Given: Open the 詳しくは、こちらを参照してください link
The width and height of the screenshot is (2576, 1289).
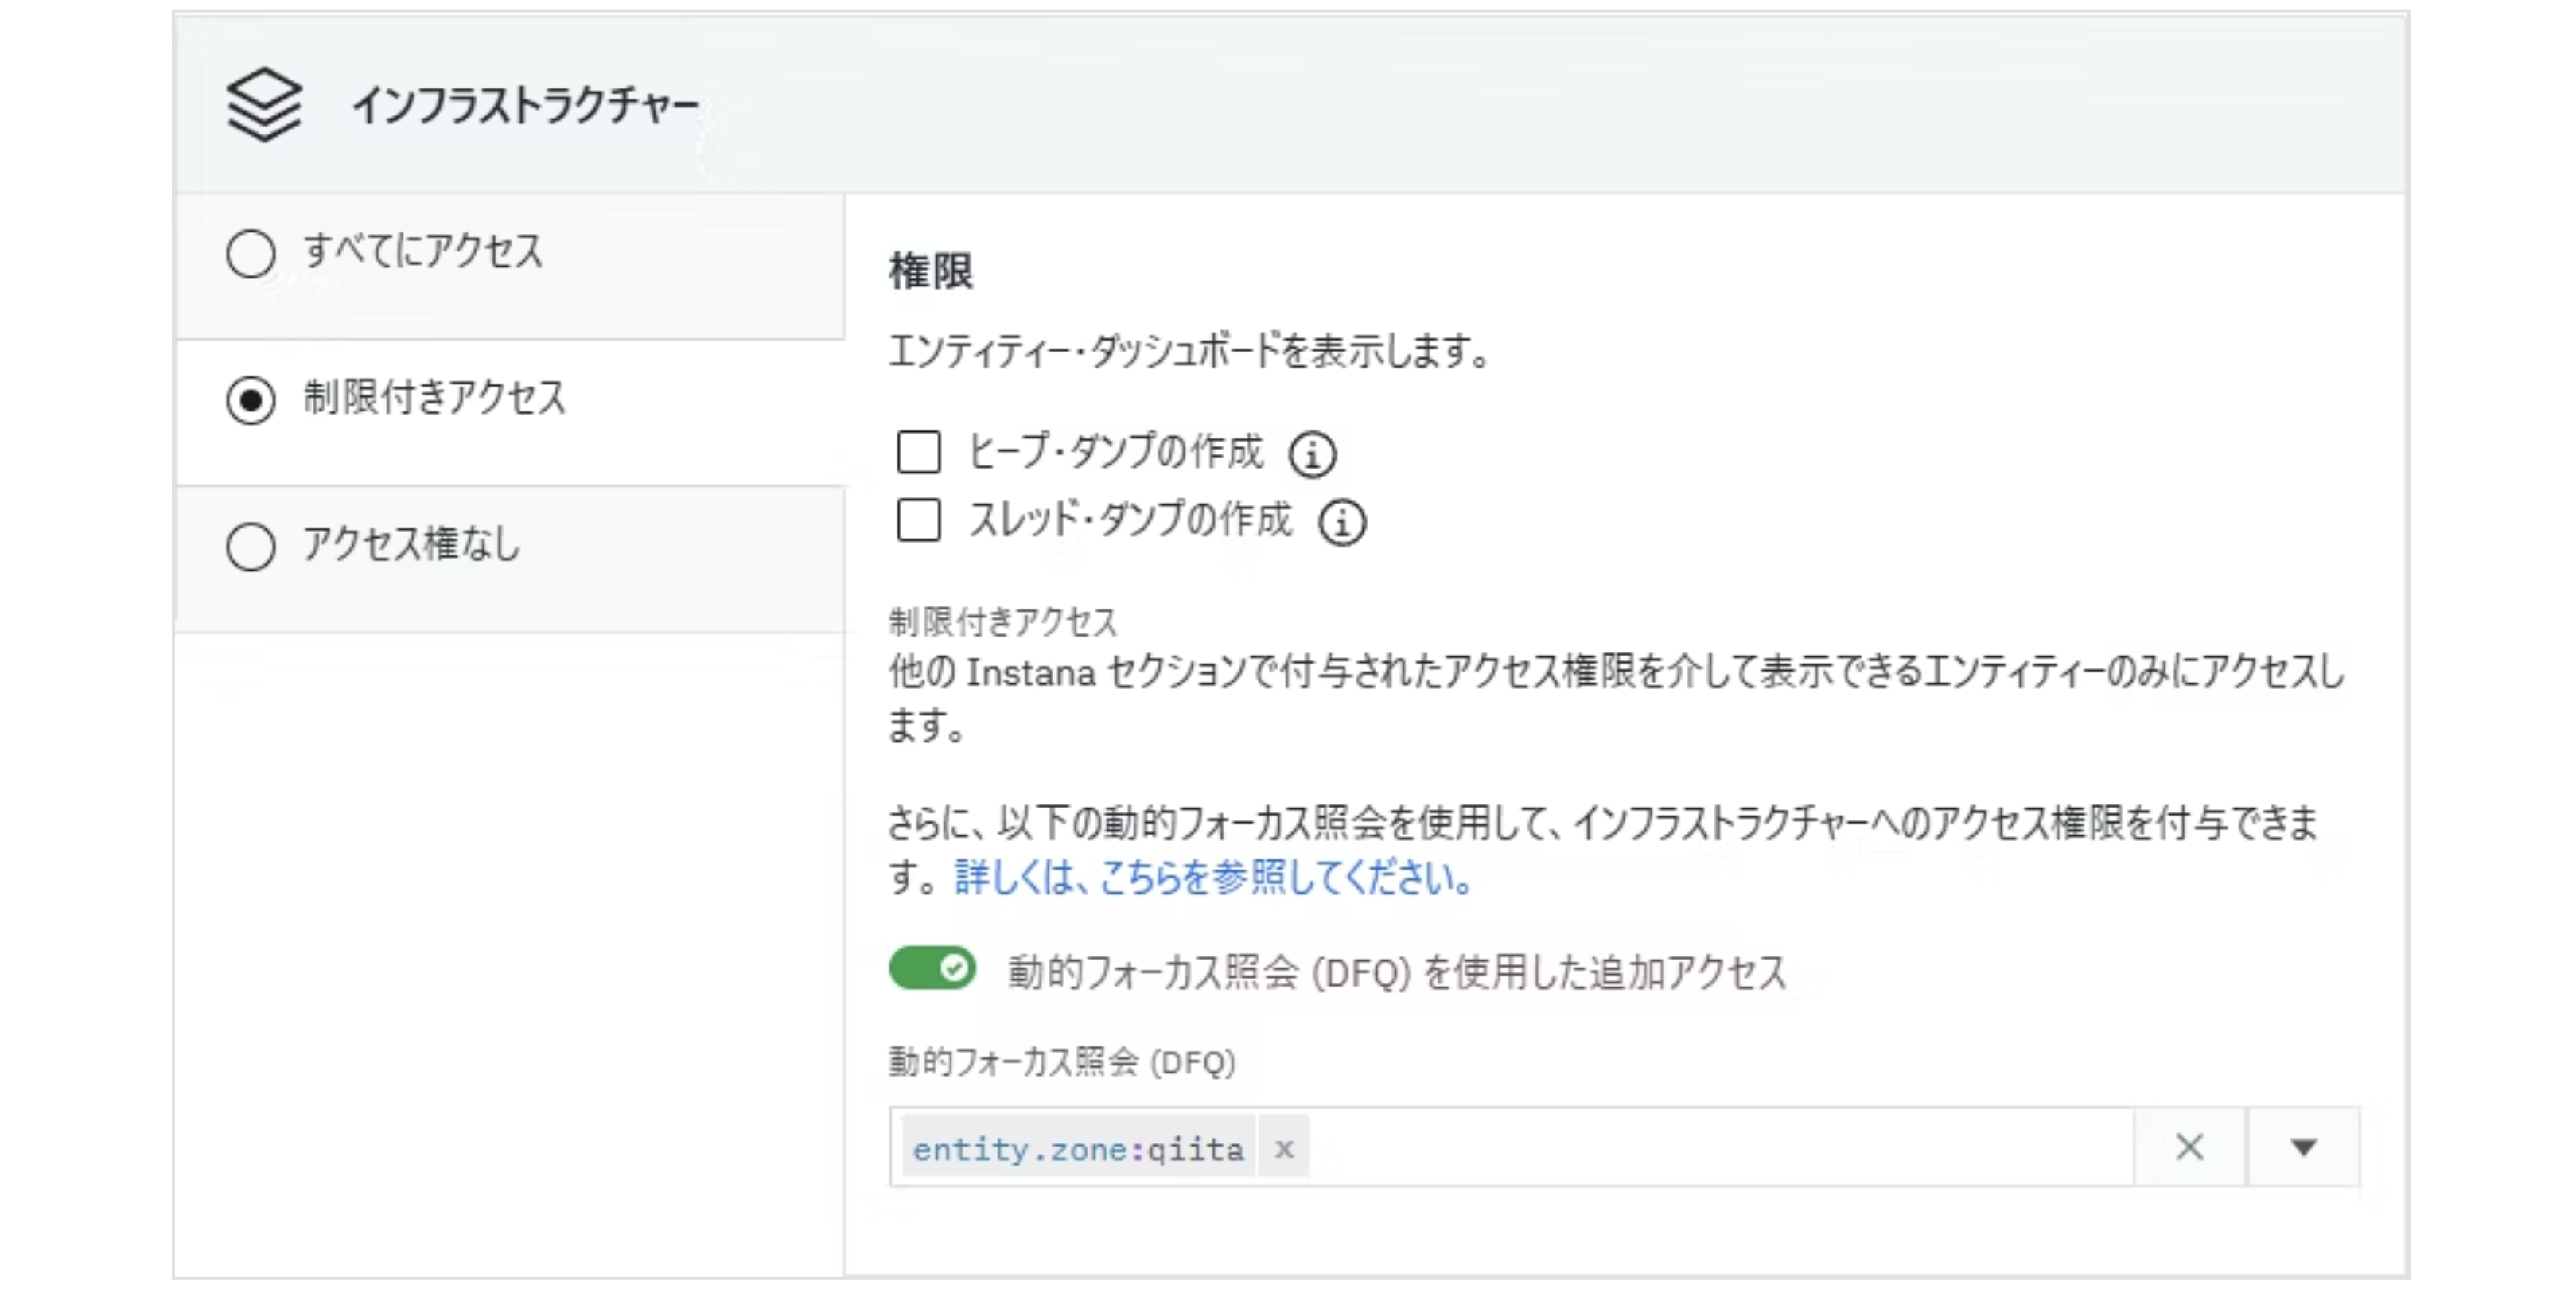Looking at the screenshot, I should 1212,877.
